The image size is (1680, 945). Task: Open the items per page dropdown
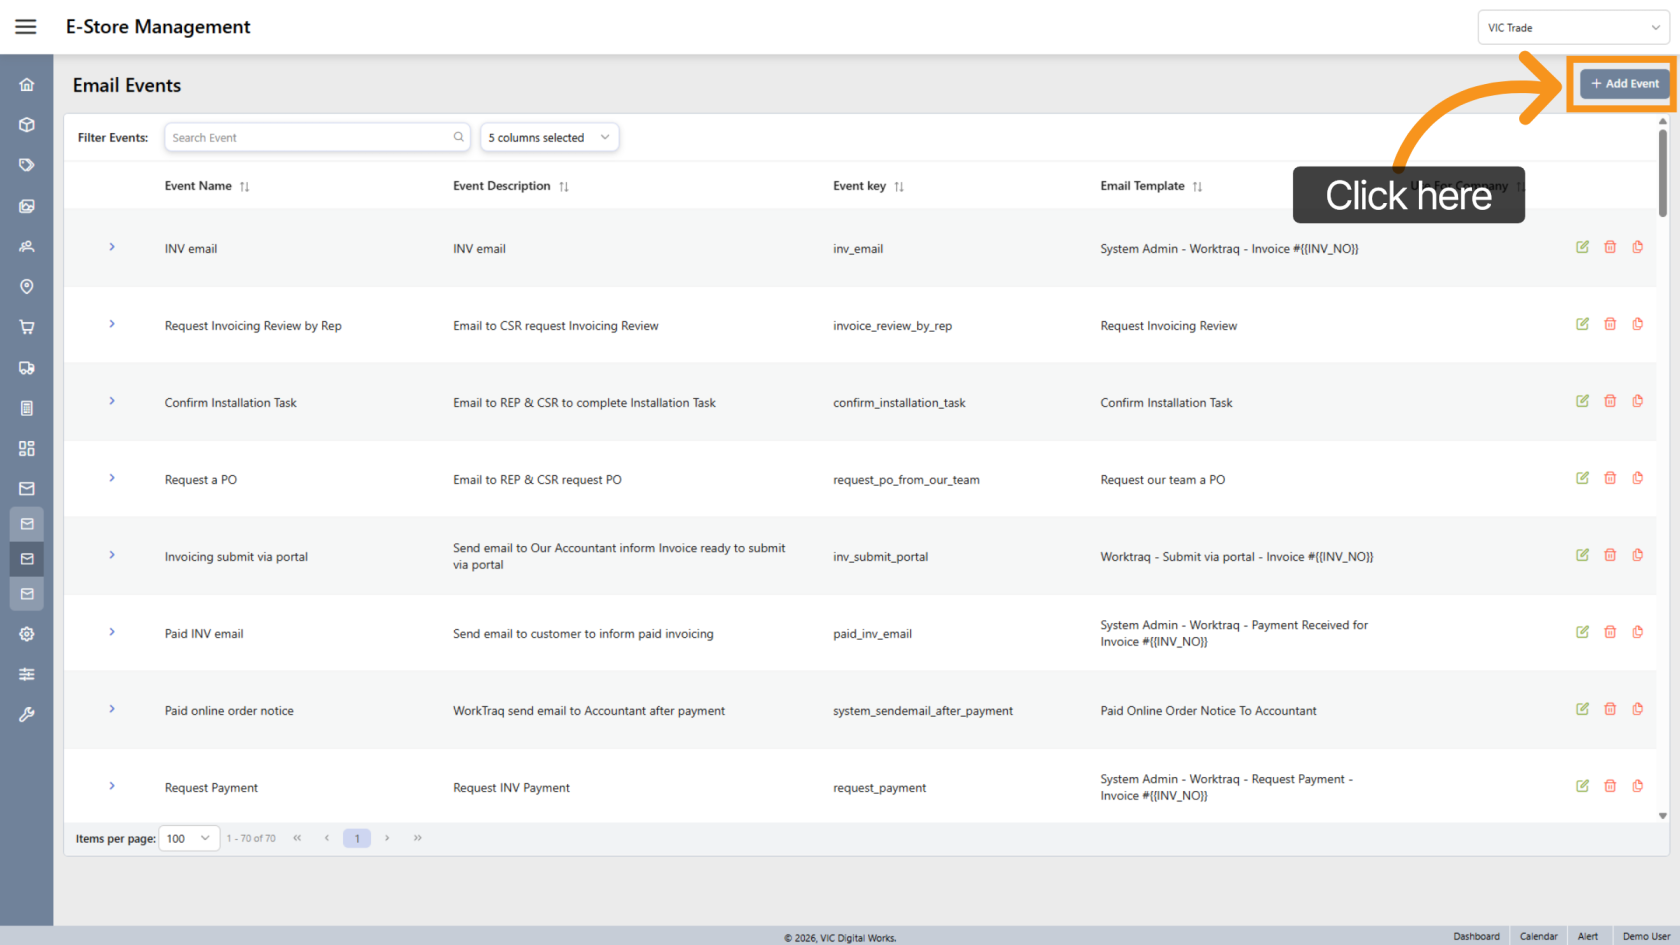pos(189,838)
